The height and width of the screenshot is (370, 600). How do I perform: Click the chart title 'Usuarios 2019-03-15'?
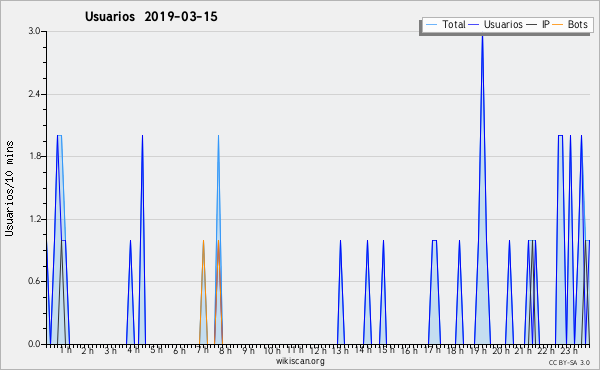[151, 17]
